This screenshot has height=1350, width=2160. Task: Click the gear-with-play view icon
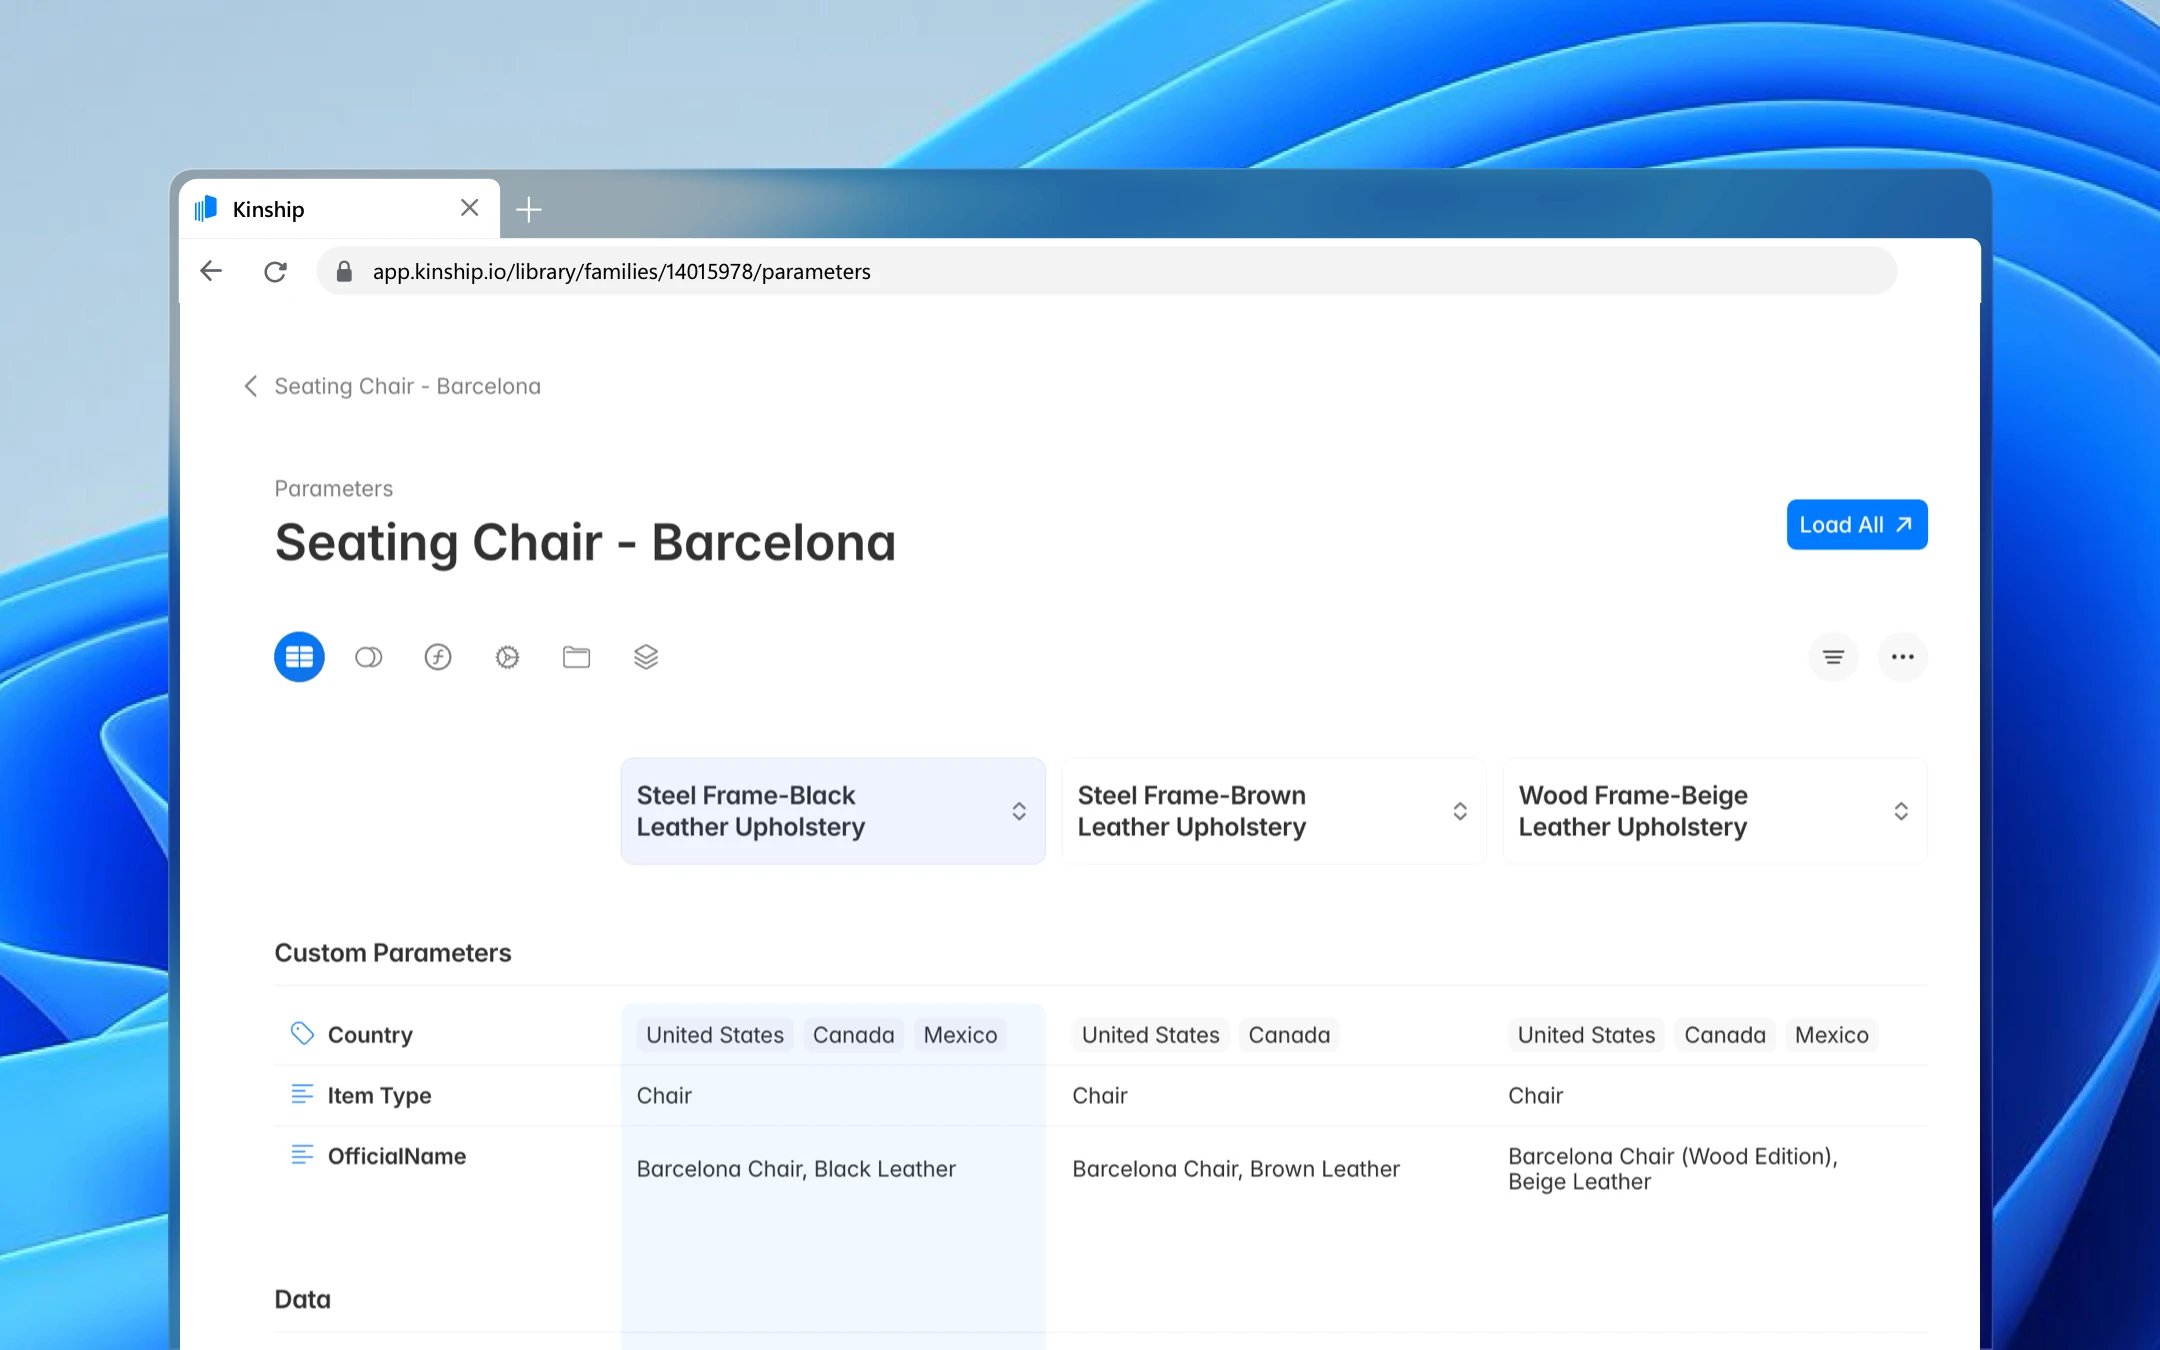click(507, 657)
